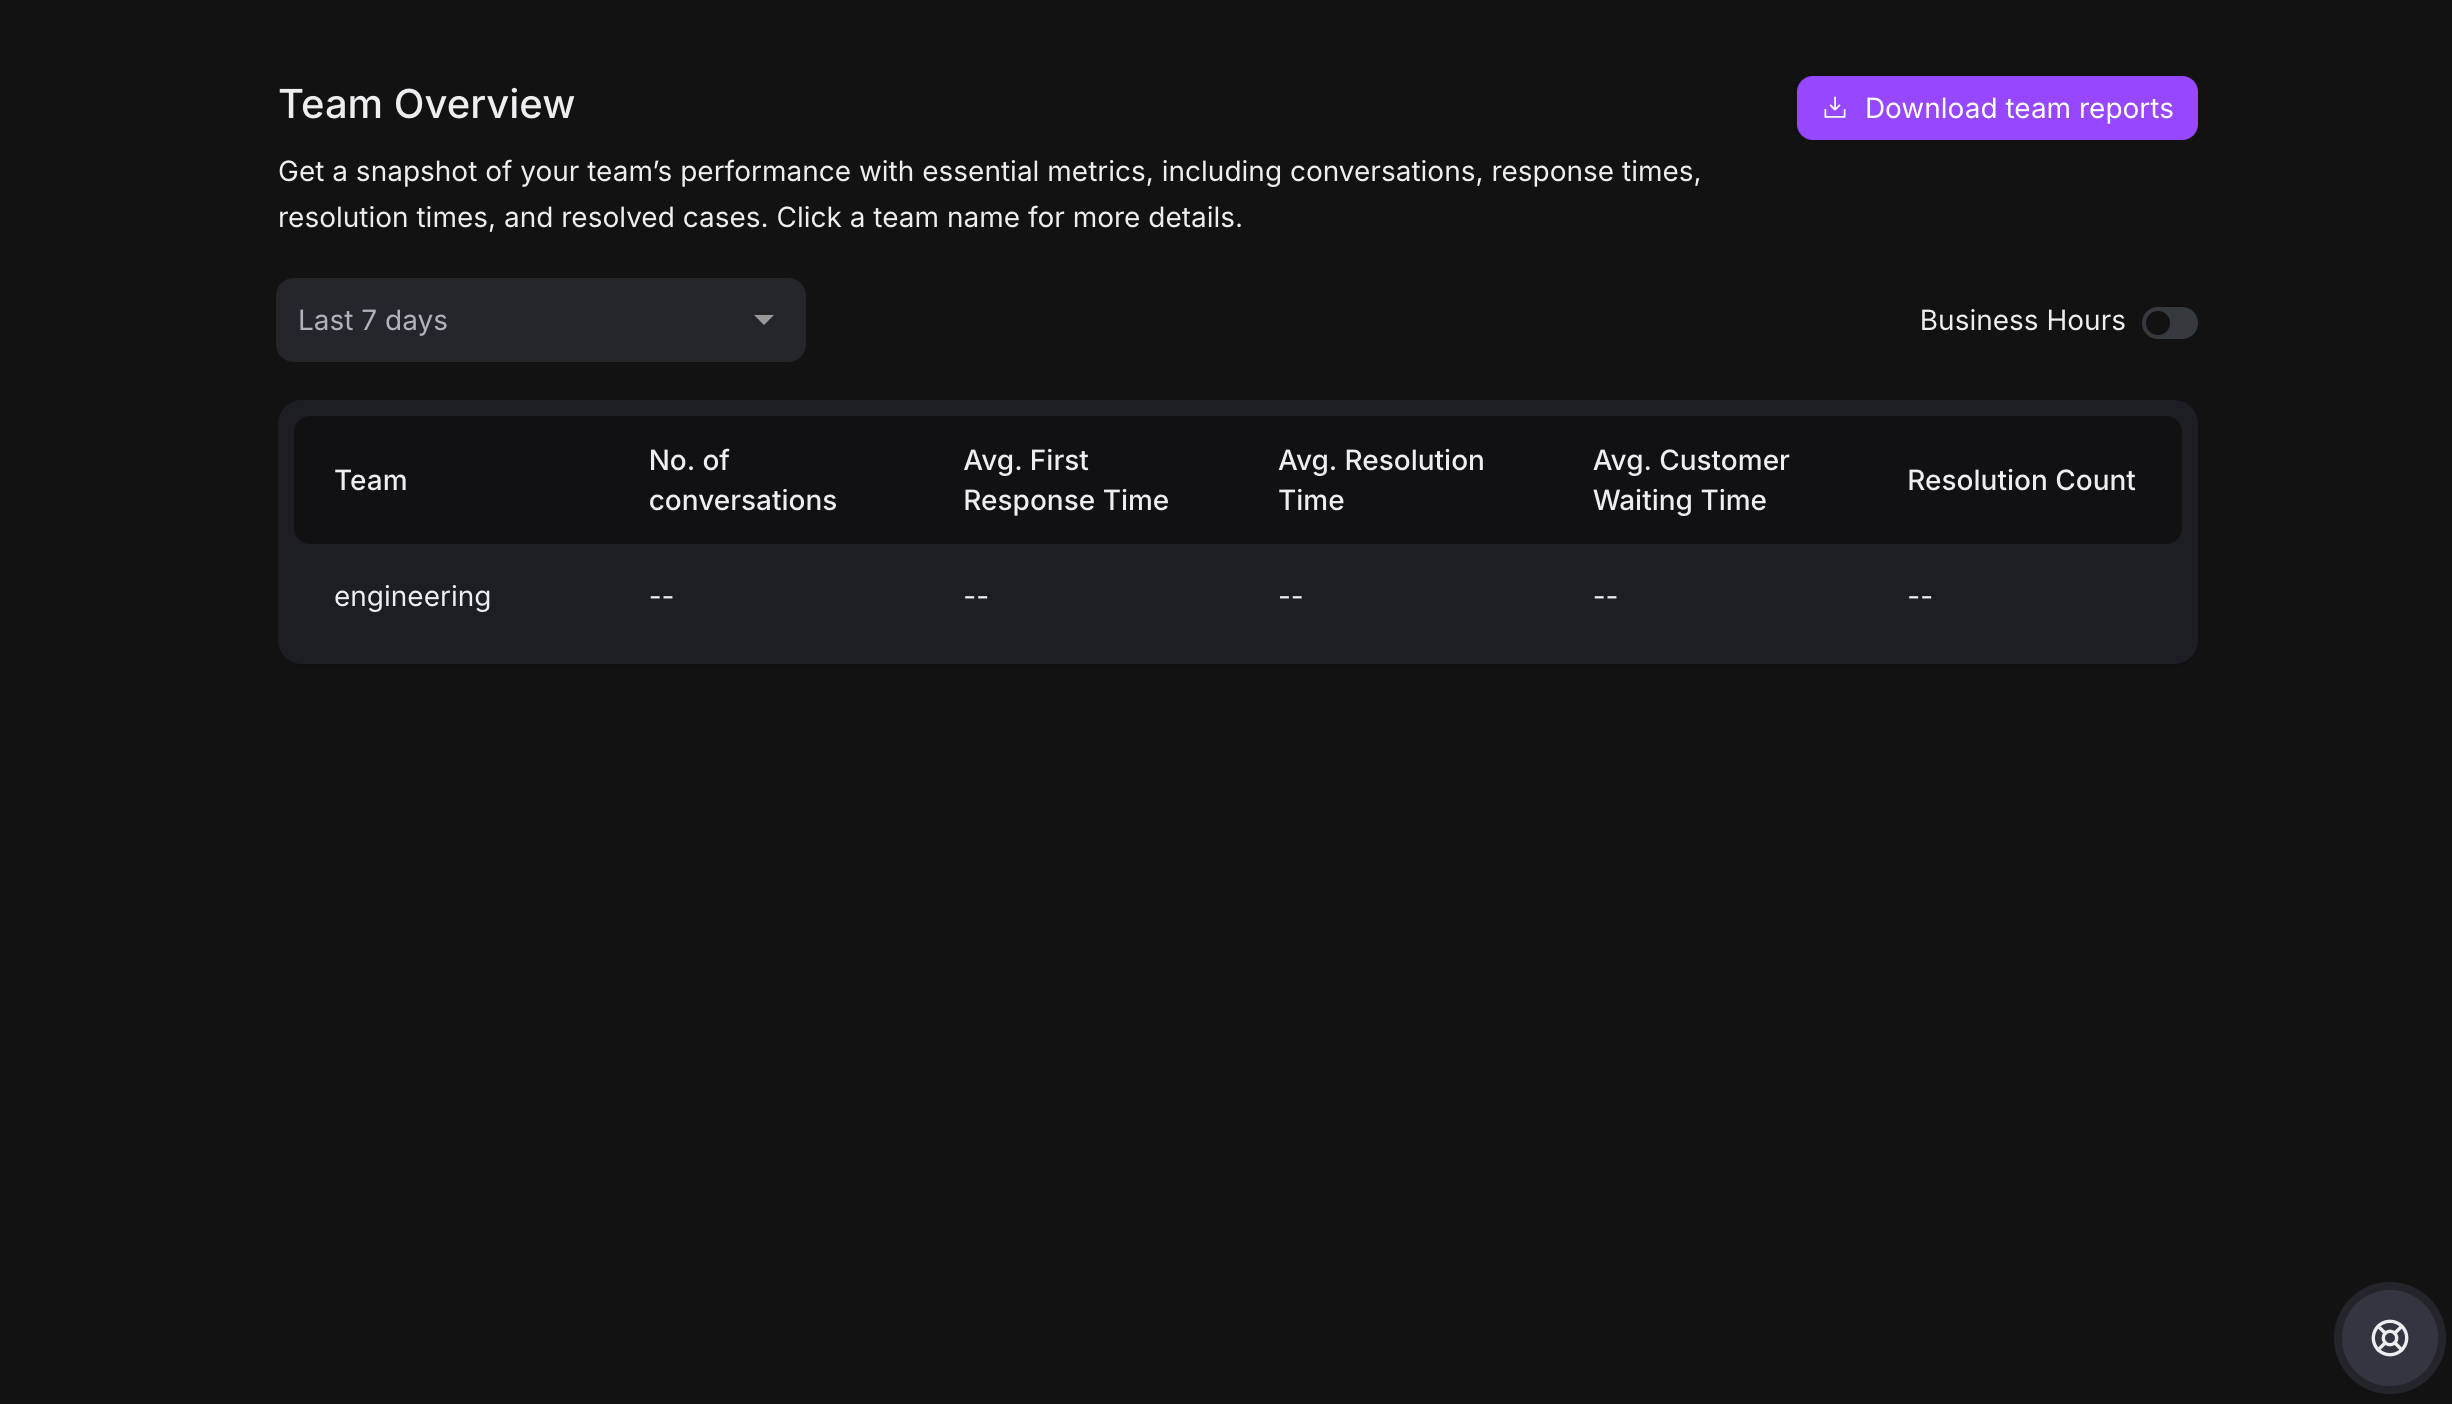Screen dimensions: 2452x1404
Task: Click the download icon in the reports button
Action: pos(1834,108)
